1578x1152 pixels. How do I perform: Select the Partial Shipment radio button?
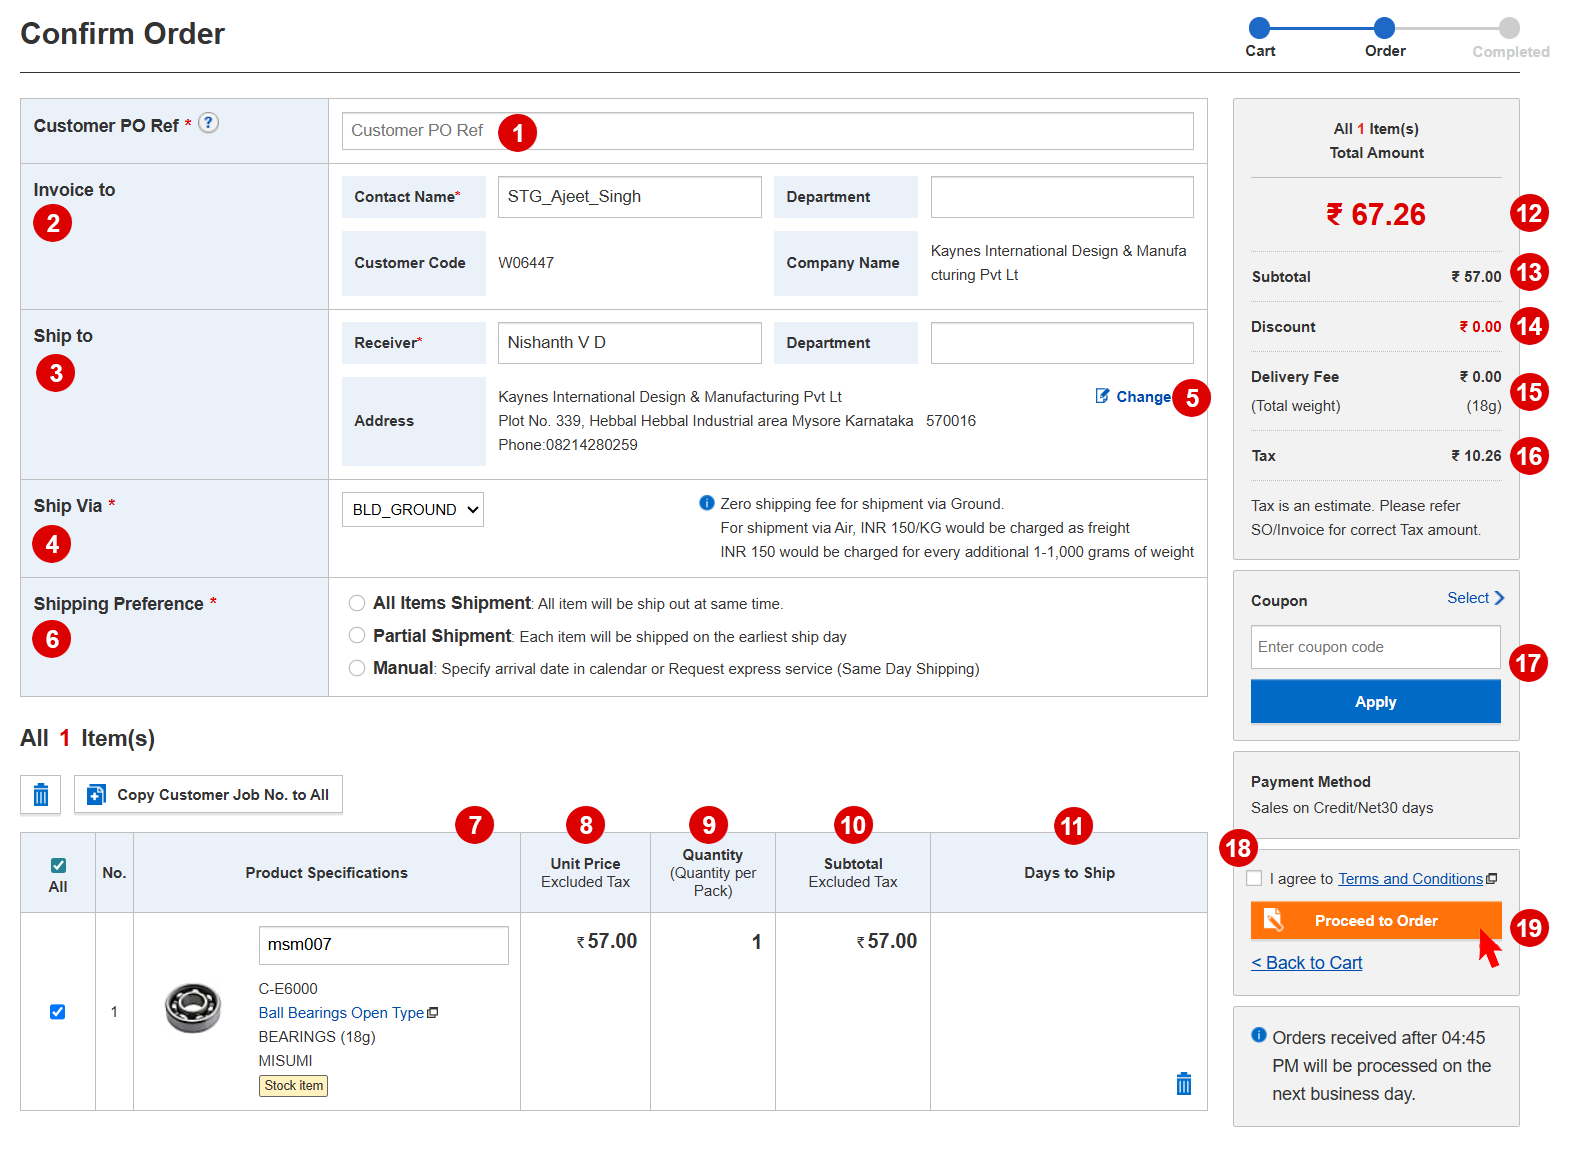[x=357, y=636]
